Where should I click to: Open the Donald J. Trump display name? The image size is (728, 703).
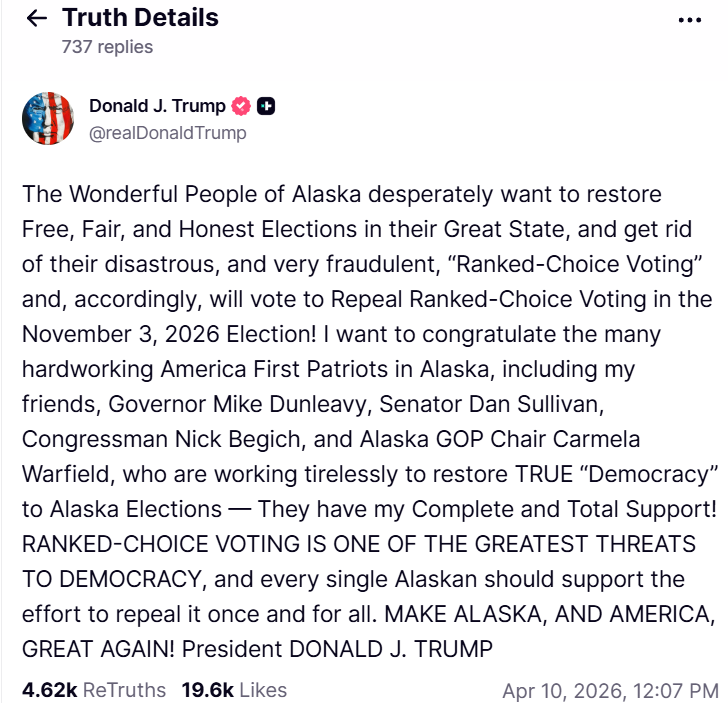[x=157, y=106]
